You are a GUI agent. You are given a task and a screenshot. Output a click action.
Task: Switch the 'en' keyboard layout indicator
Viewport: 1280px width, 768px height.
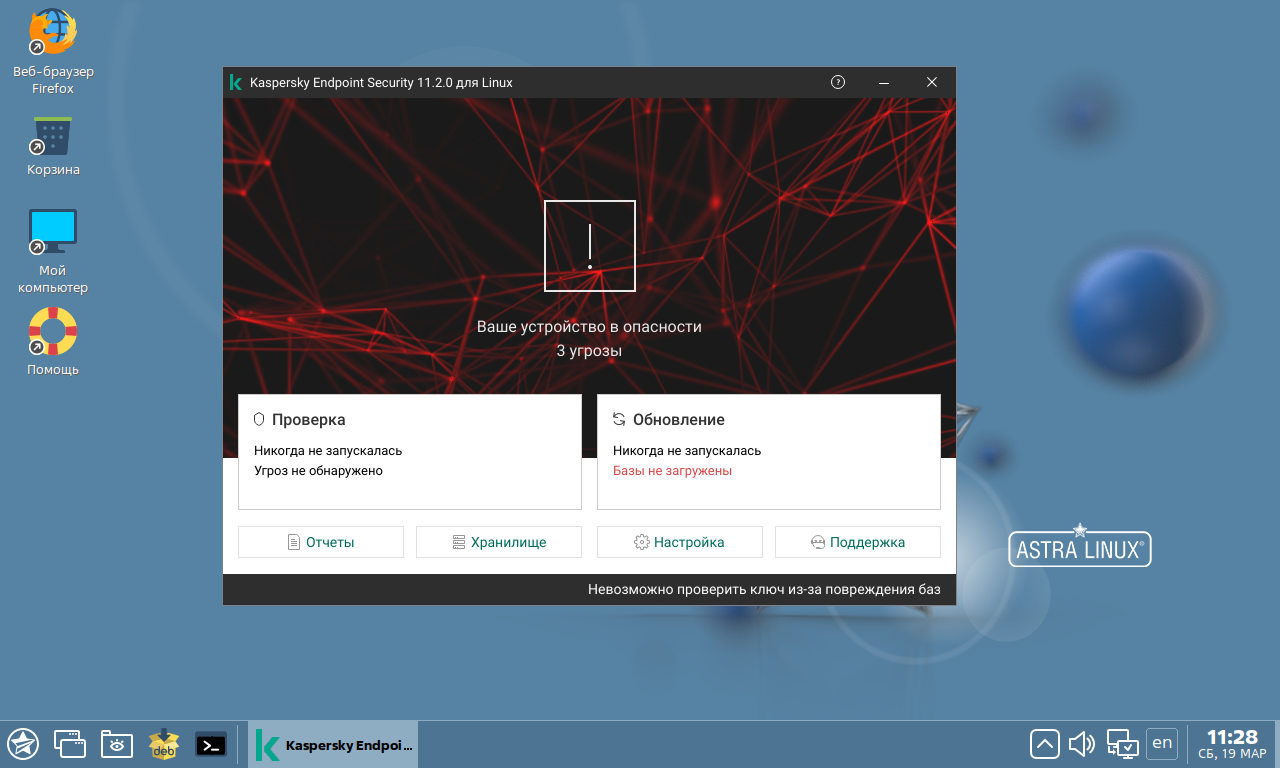1162,743
